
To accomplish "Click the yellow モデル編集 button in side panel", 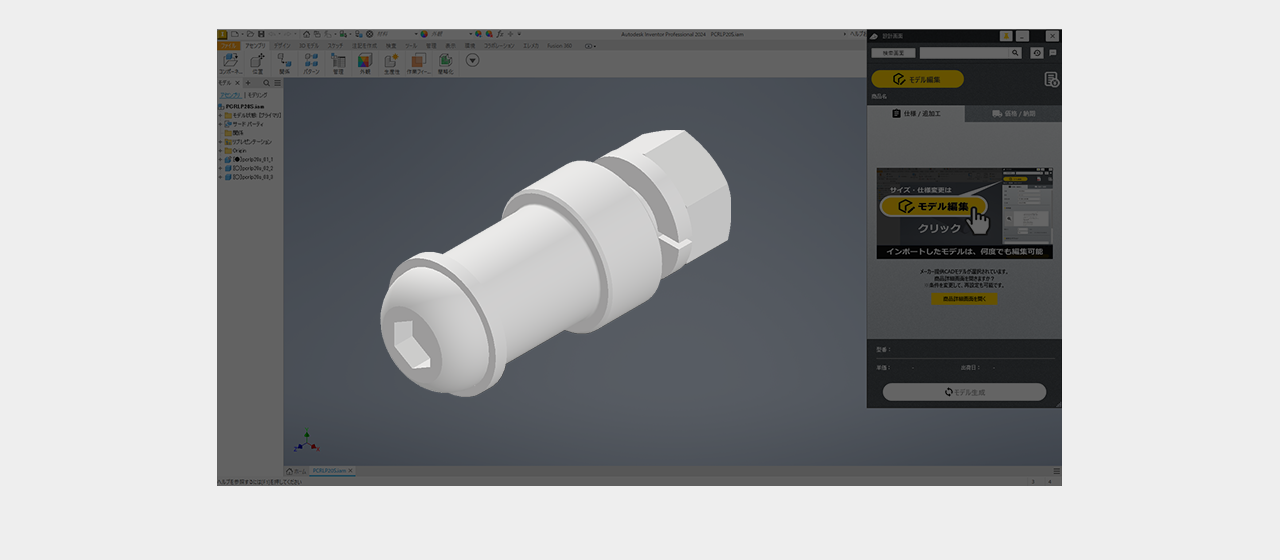I will [x=917, y=79].
